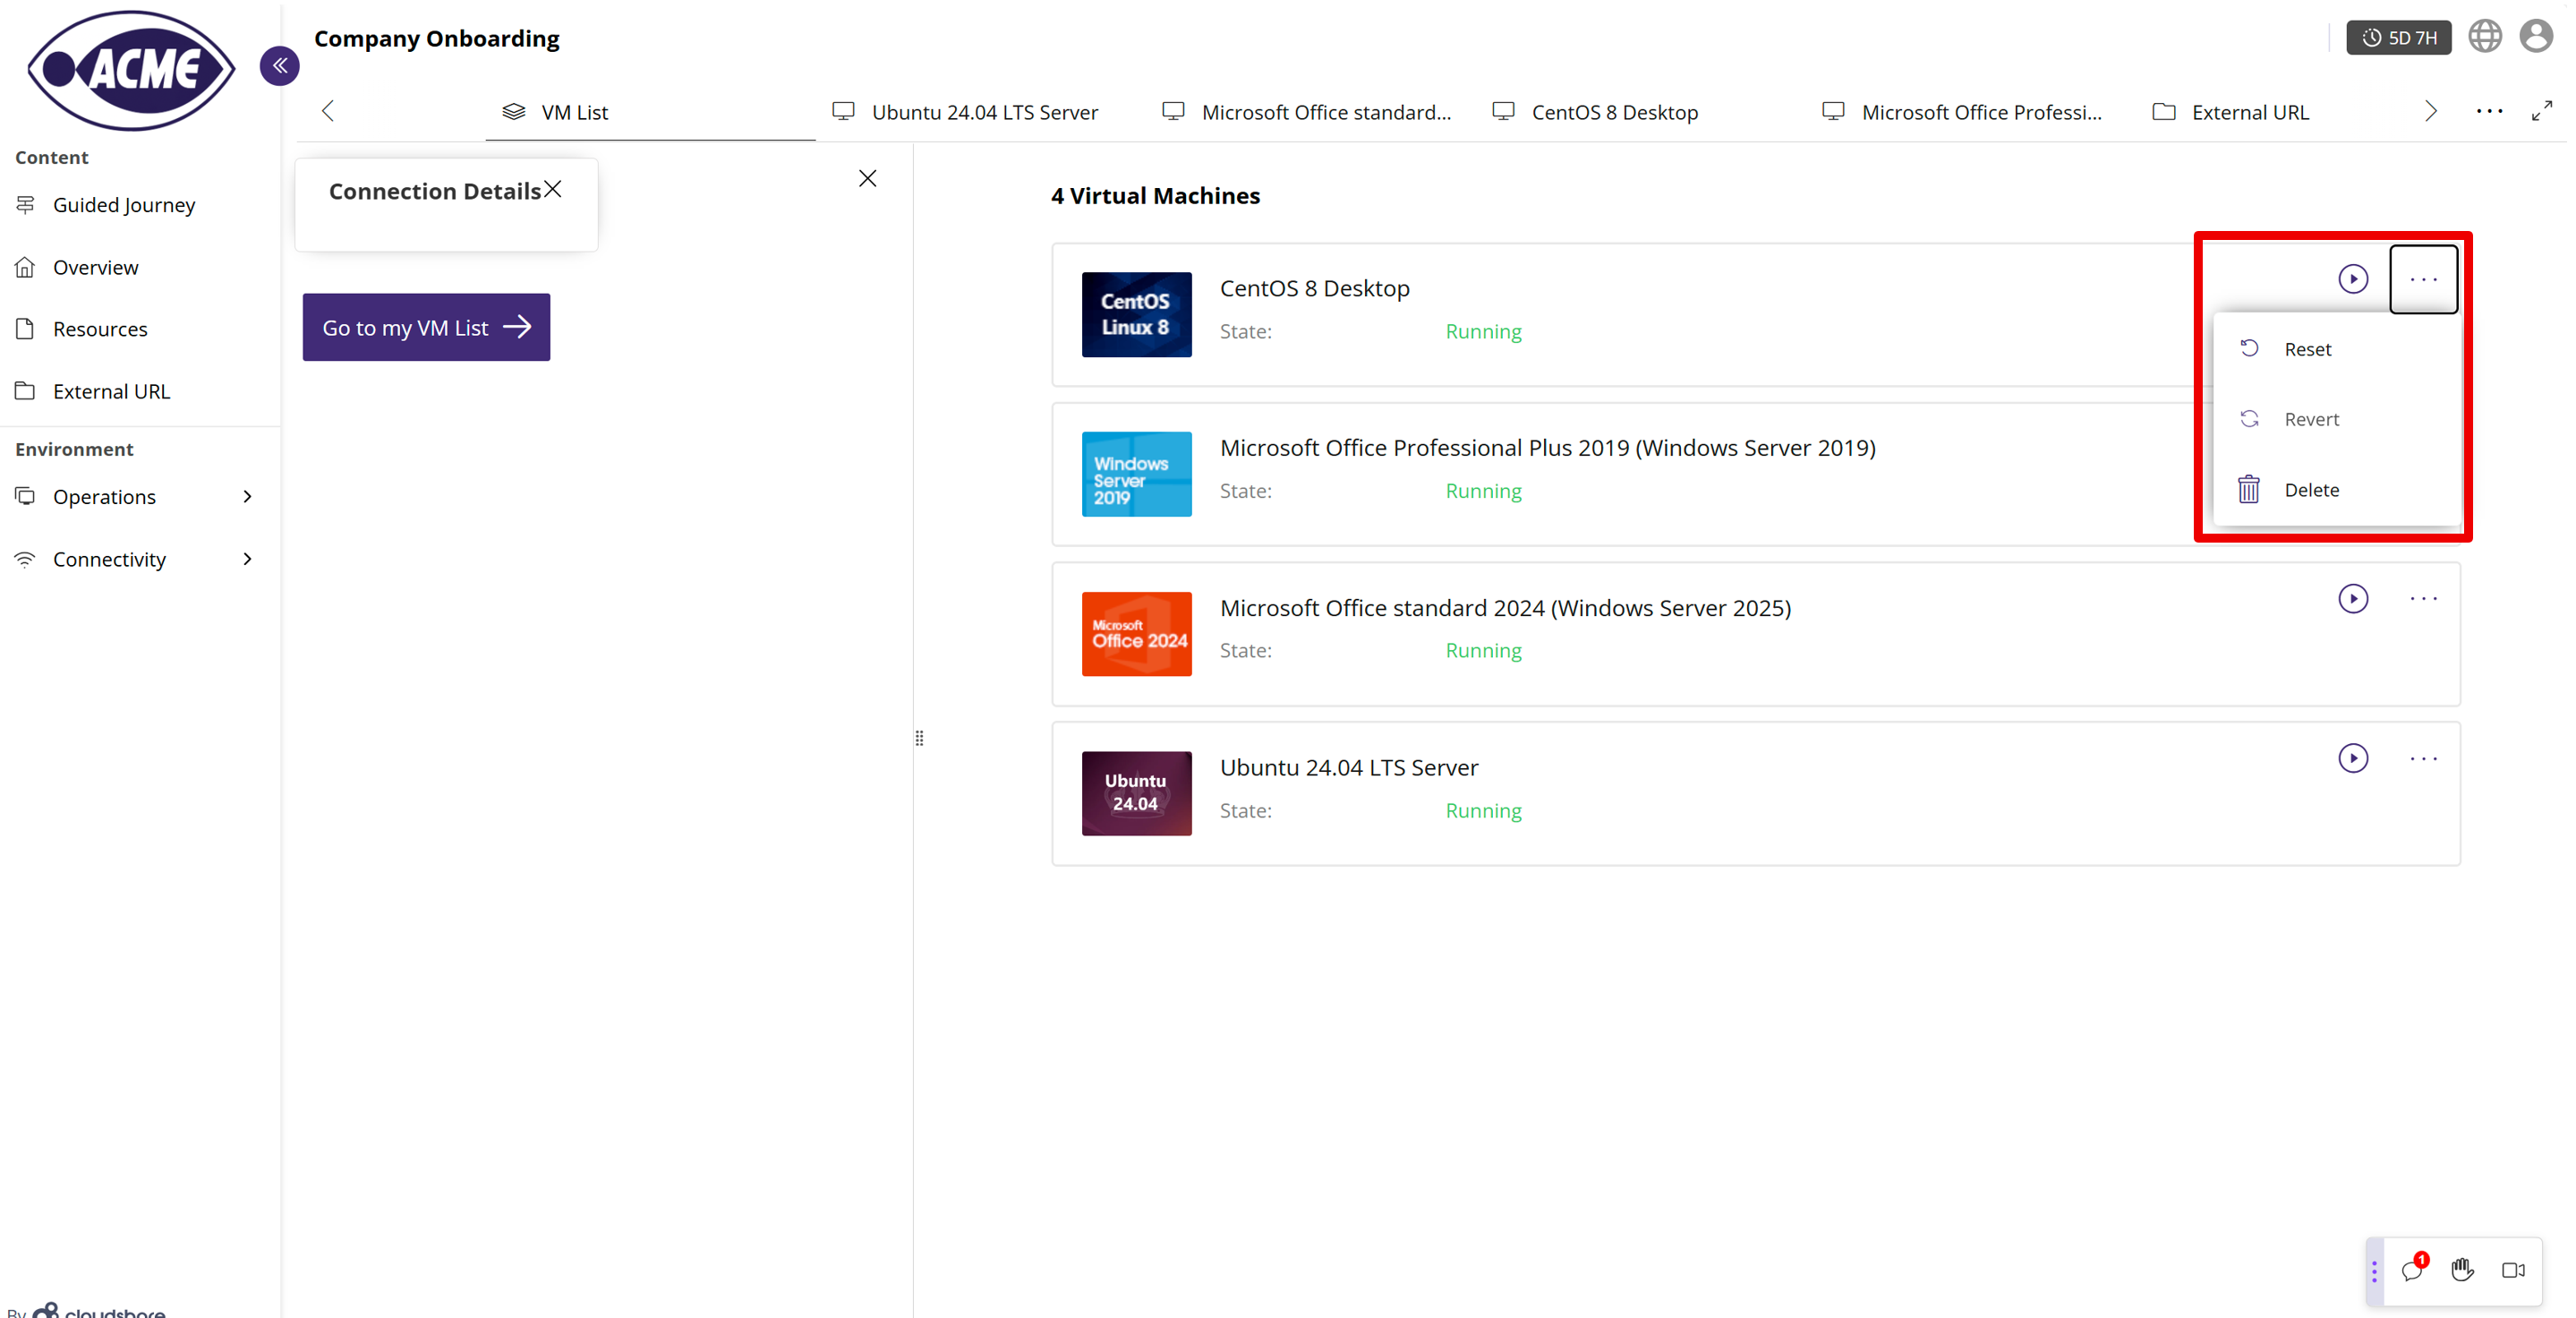Open the tab overflow ellipsis menu
This screenshot has width=2576, height=1318.
point(2490,111)
